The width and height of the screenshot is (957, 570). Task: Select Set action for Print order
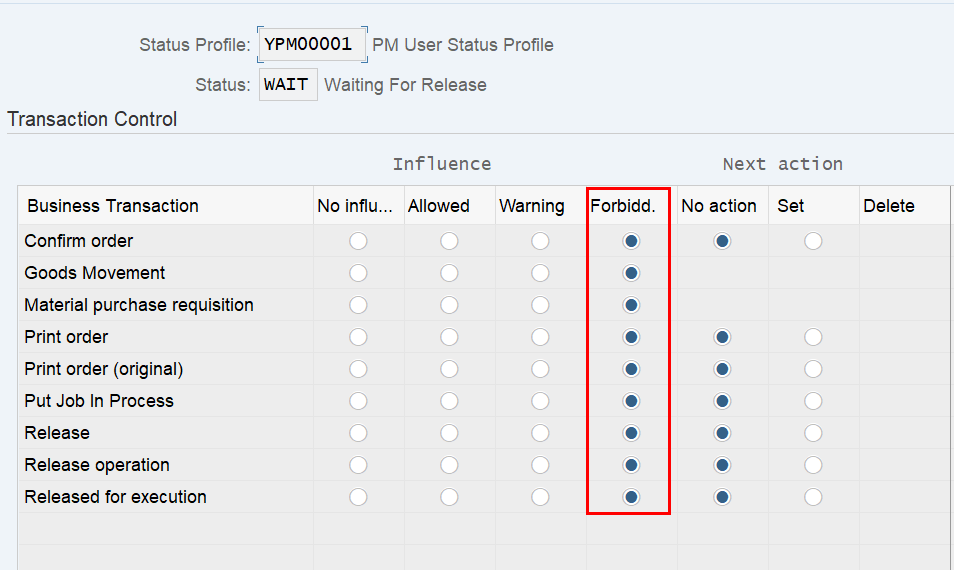[x=813, y=337]
